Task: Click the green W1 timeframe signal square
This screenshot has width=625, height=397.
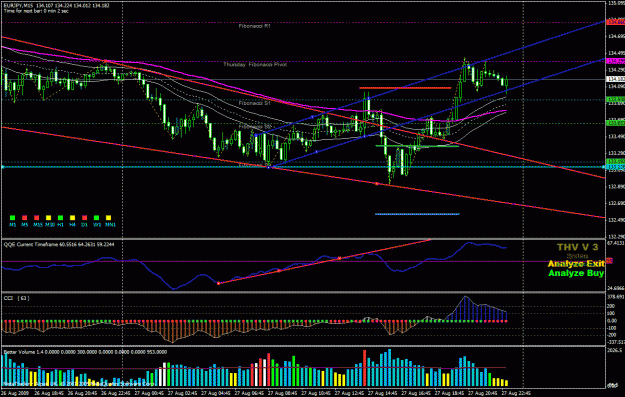Action: tap(96, 218)
